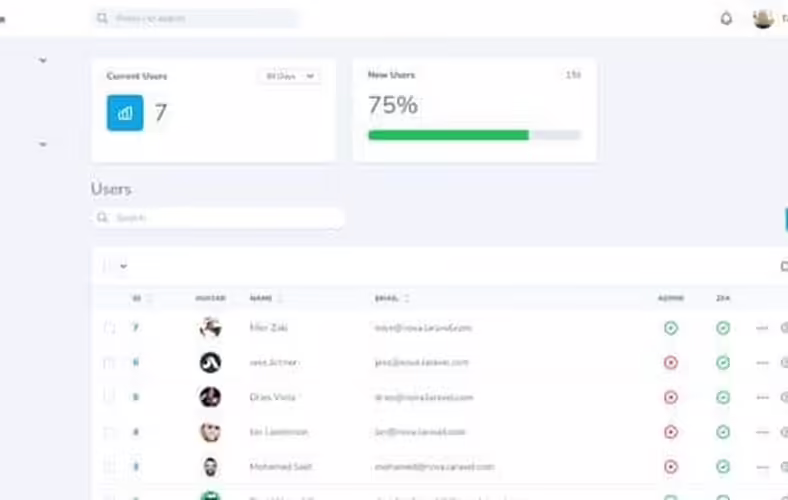Open Jess Archer's avatar image
788x500 pixels.
(210, 362)
